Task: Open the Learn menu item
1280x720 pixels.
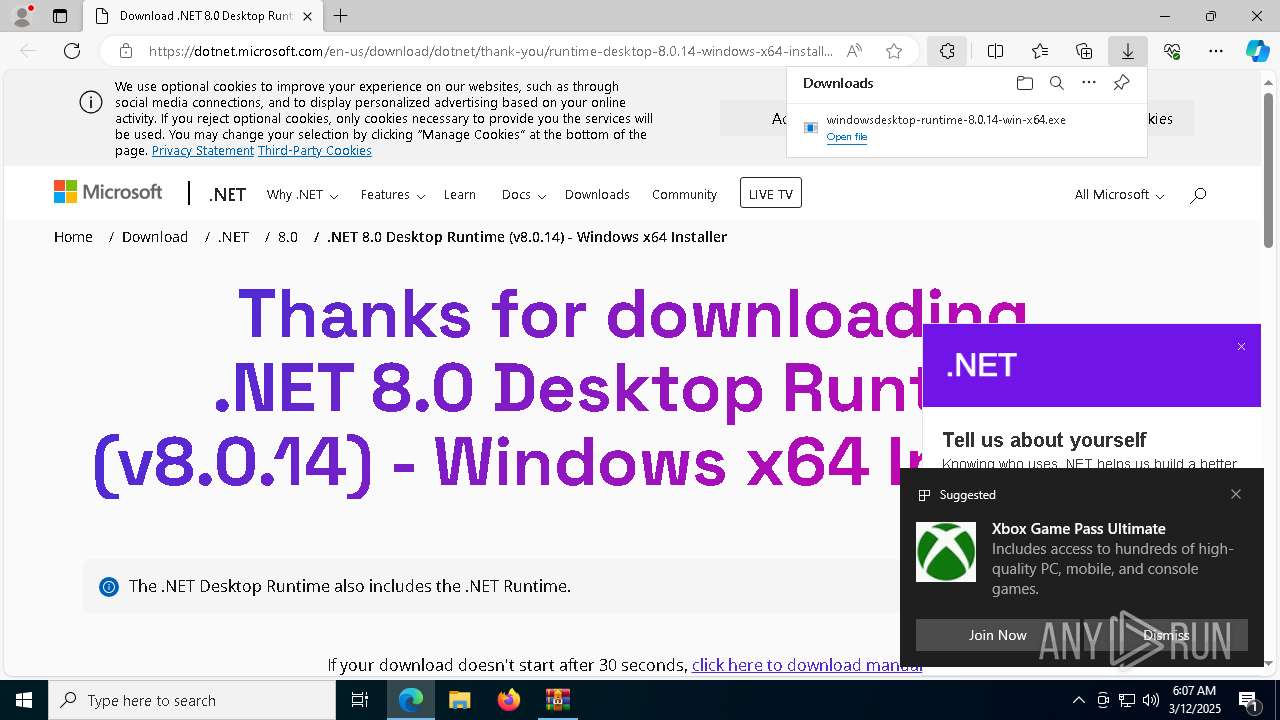Action: pos(460,195)
